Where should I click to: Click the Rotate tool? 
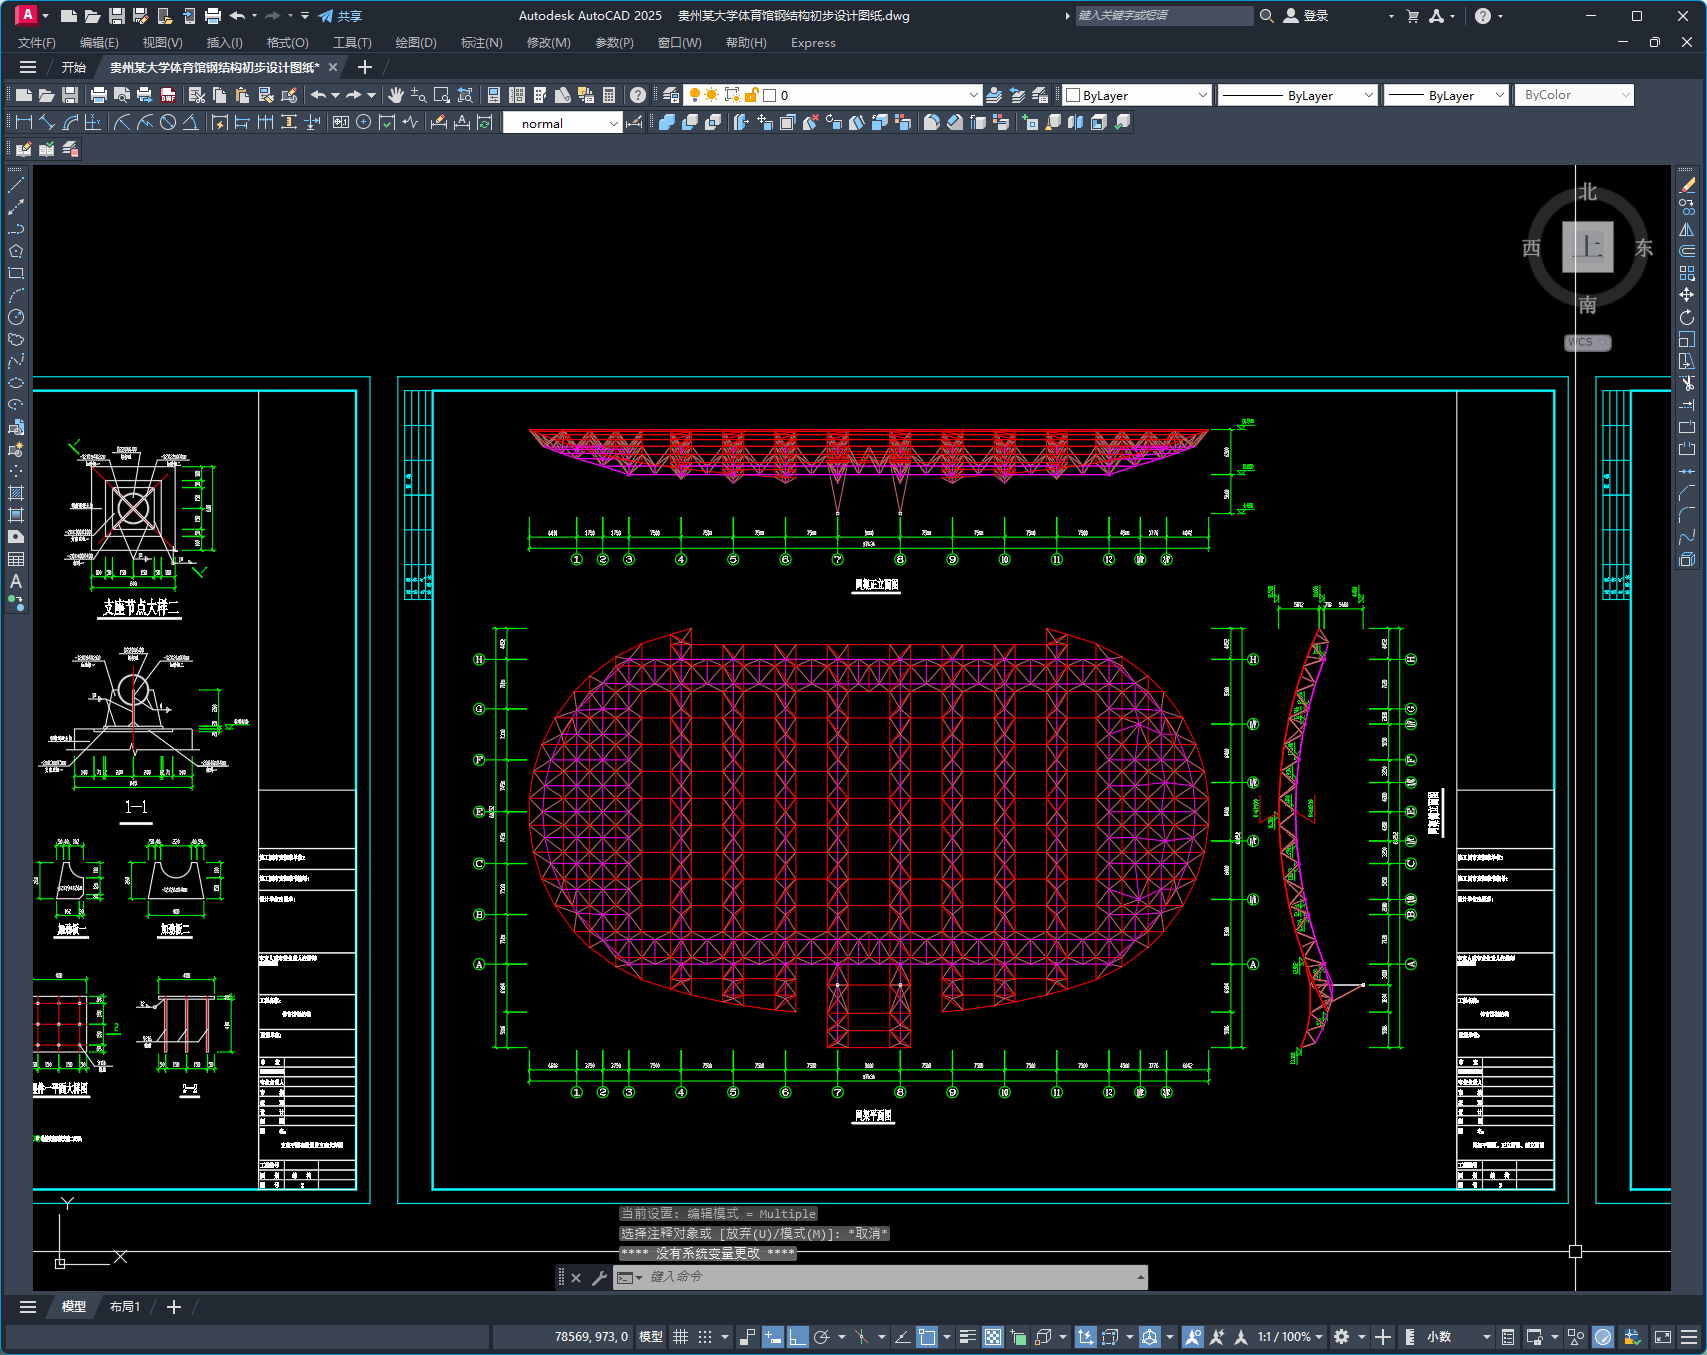pos(1687,317)
